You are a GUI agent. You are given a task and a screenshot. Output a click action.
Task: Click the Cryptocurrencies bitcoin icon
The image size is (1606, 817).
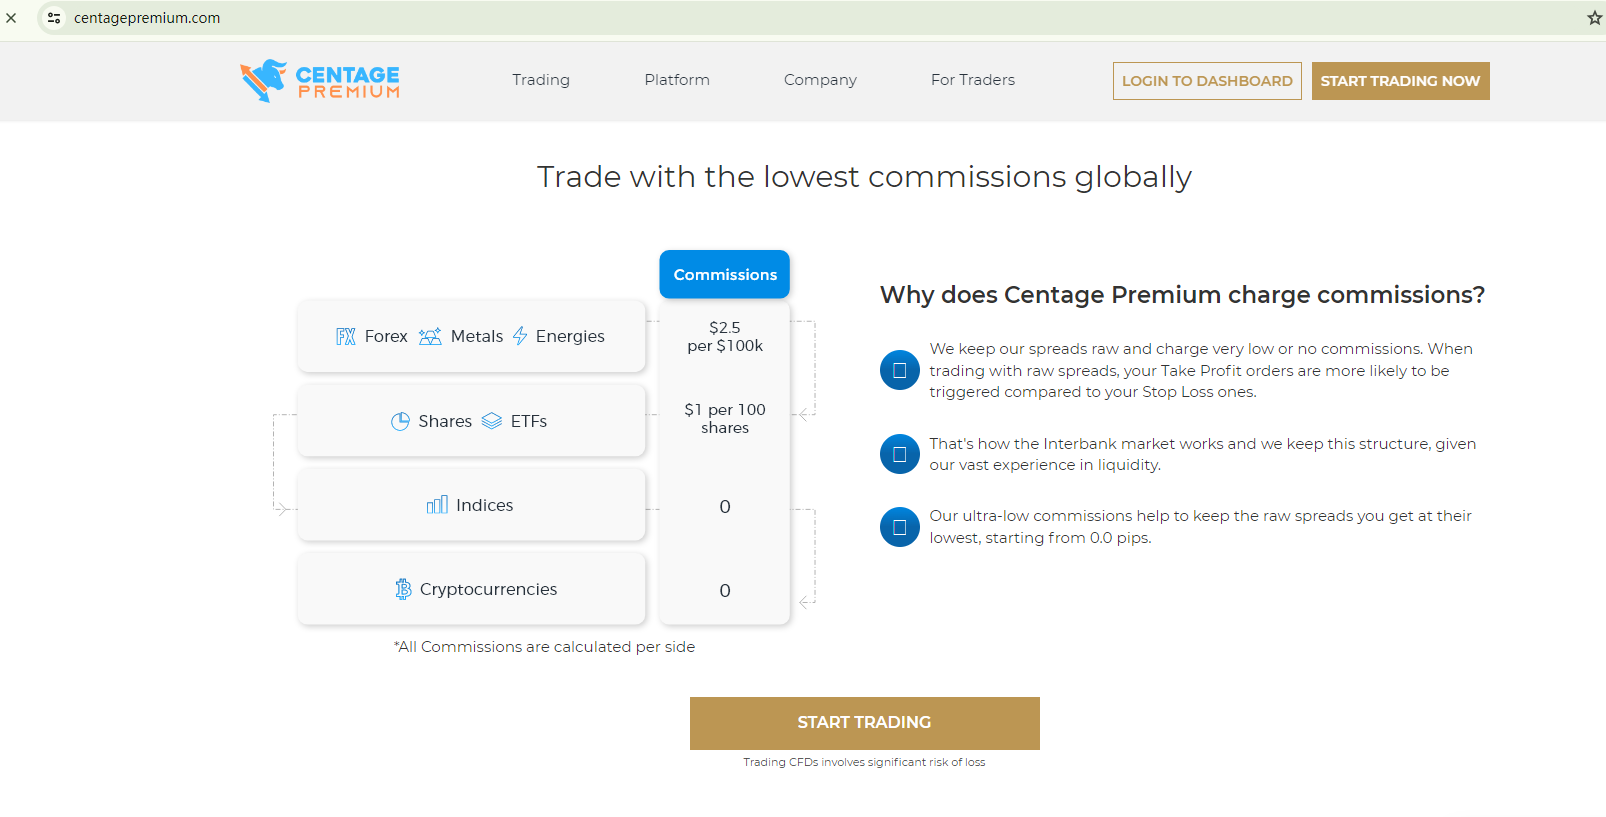coord(403,589)
